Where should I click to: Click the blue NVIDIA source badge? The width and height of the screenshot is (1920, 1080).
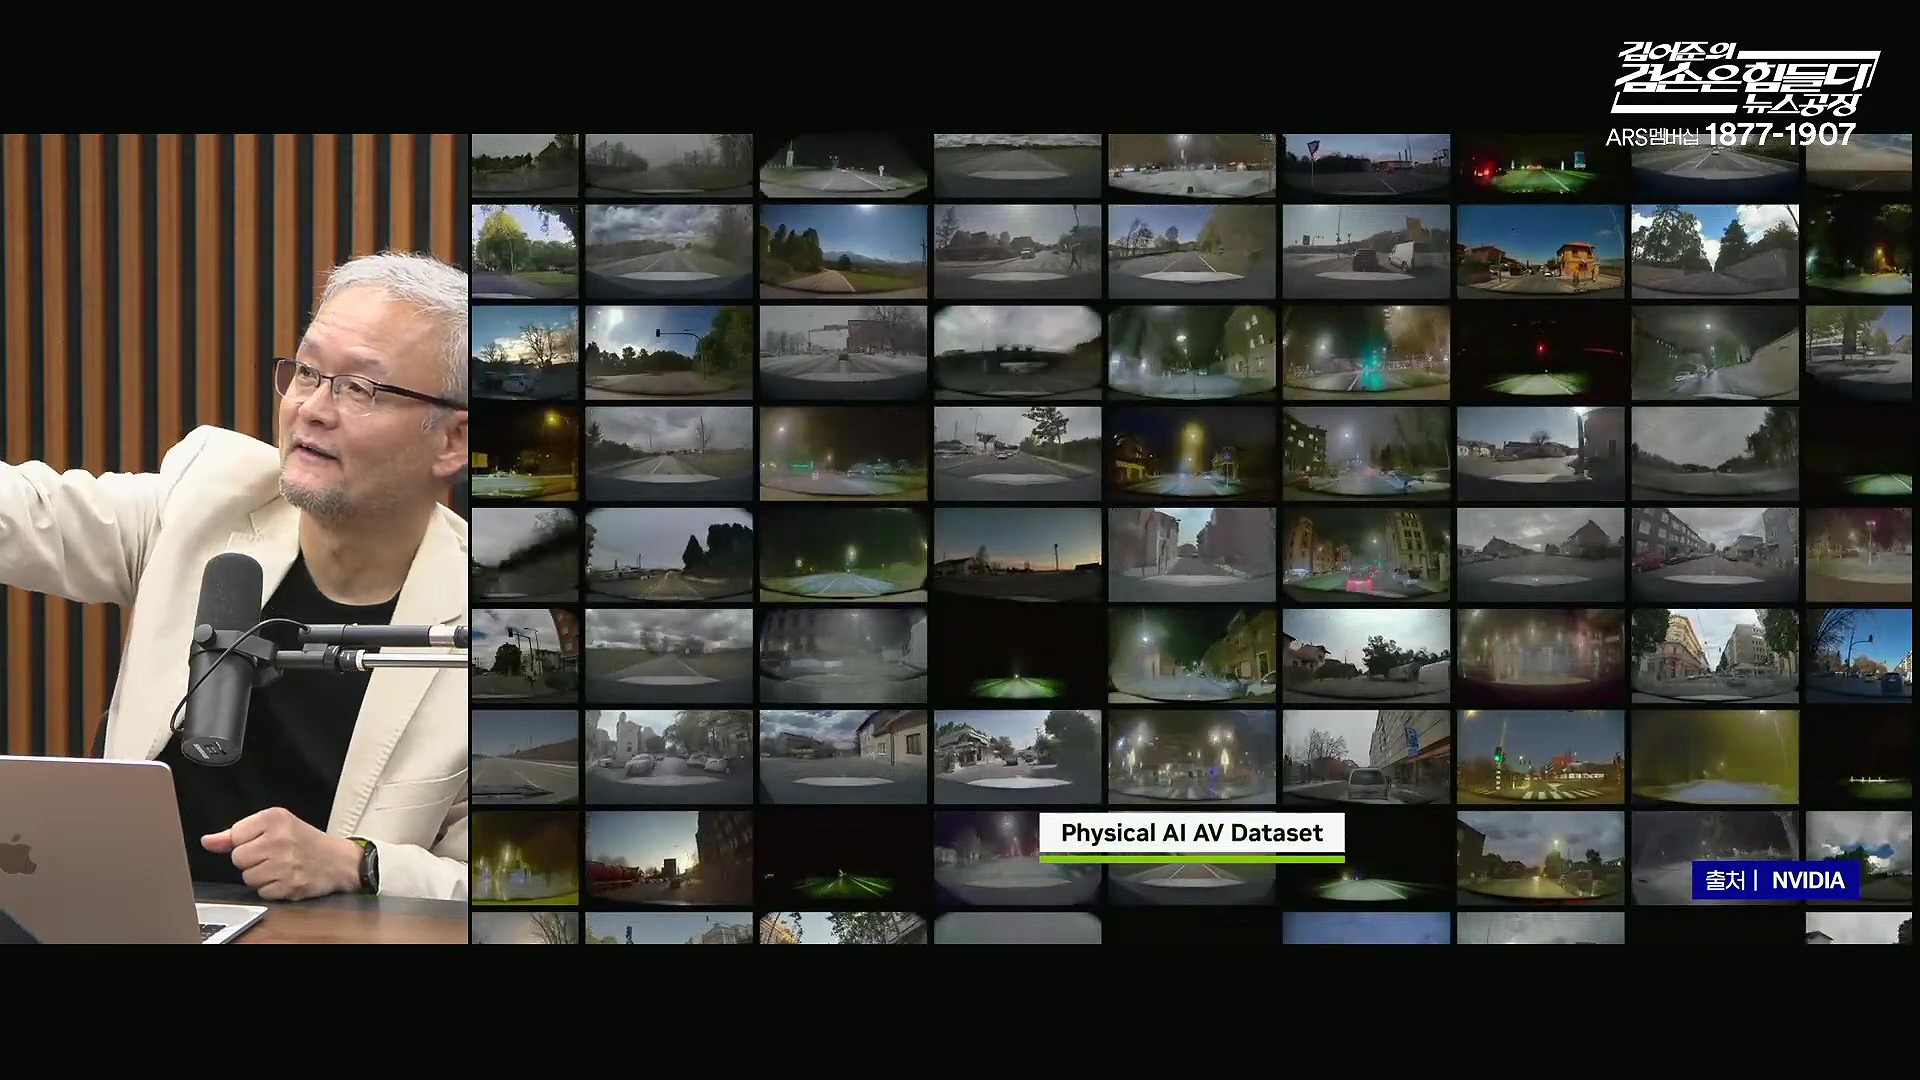click(1775, 881)
